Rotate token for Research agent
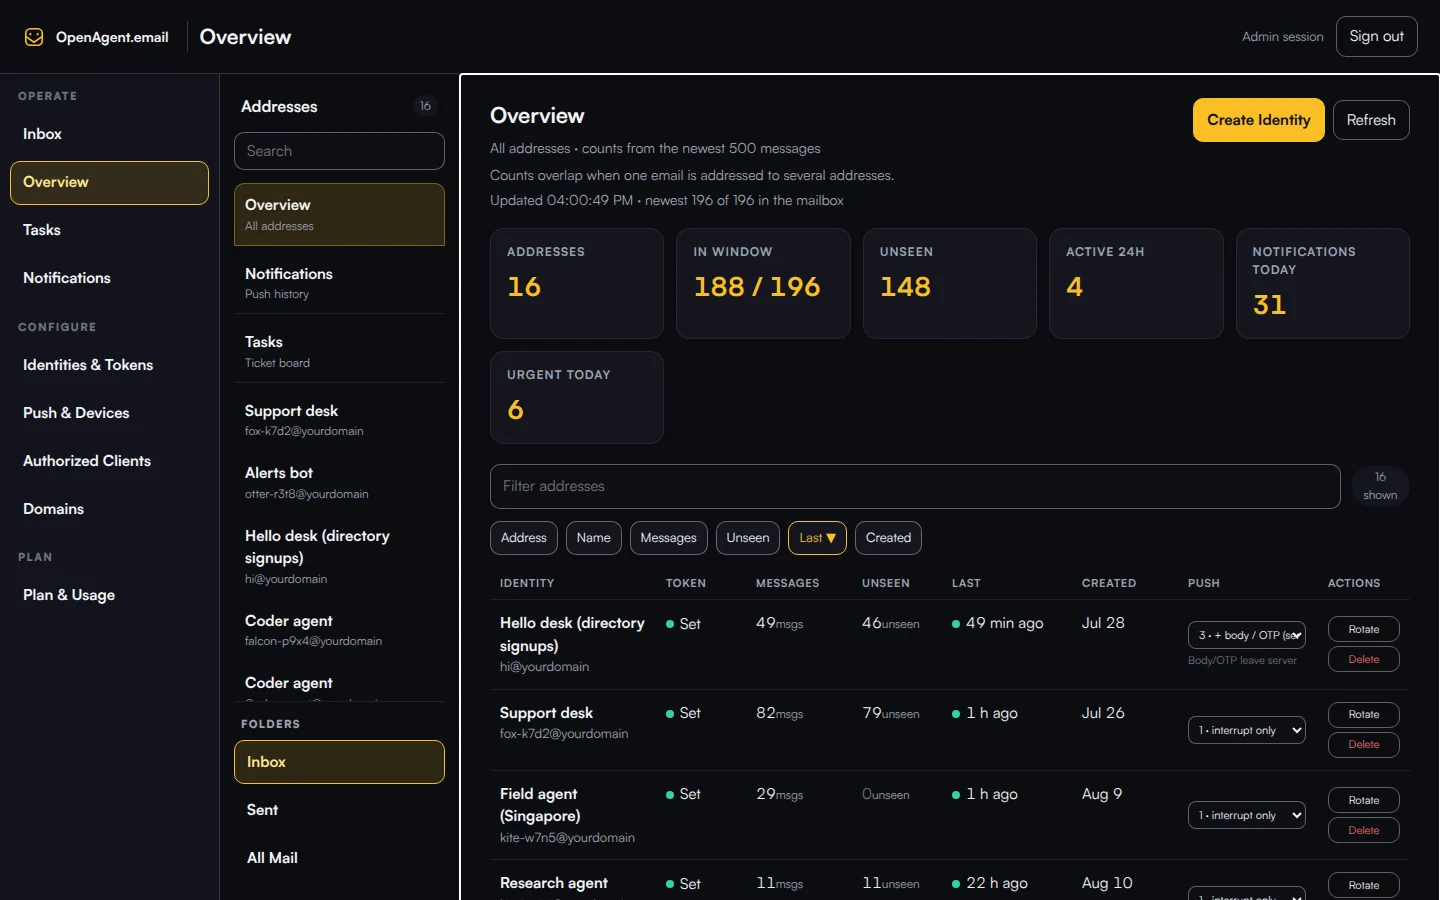Screen dimensions: 1440x900 [1363, 885]
